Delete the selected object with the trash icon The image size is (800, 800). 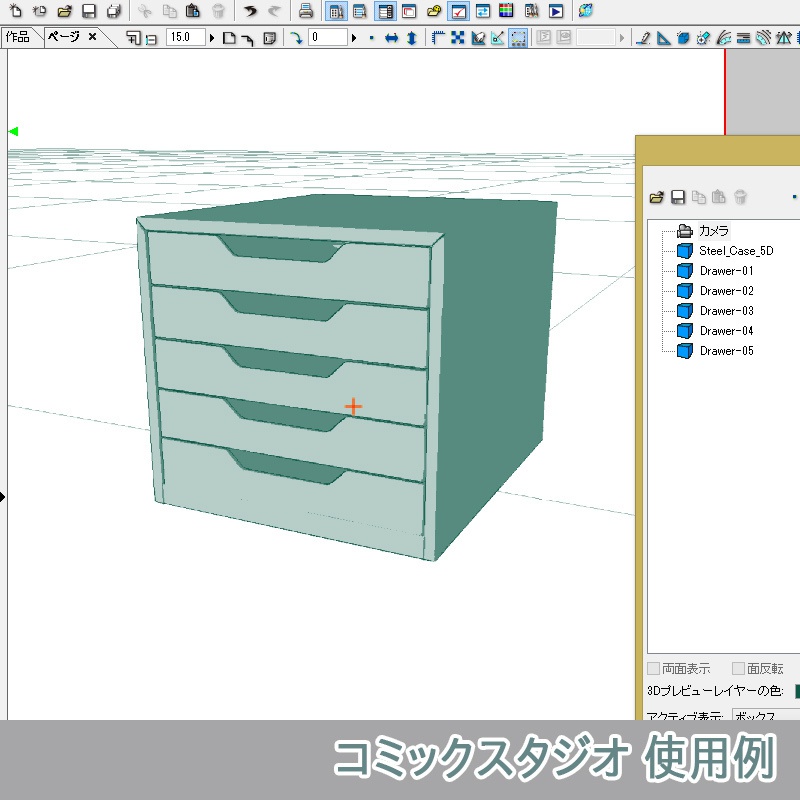(740, 197)
